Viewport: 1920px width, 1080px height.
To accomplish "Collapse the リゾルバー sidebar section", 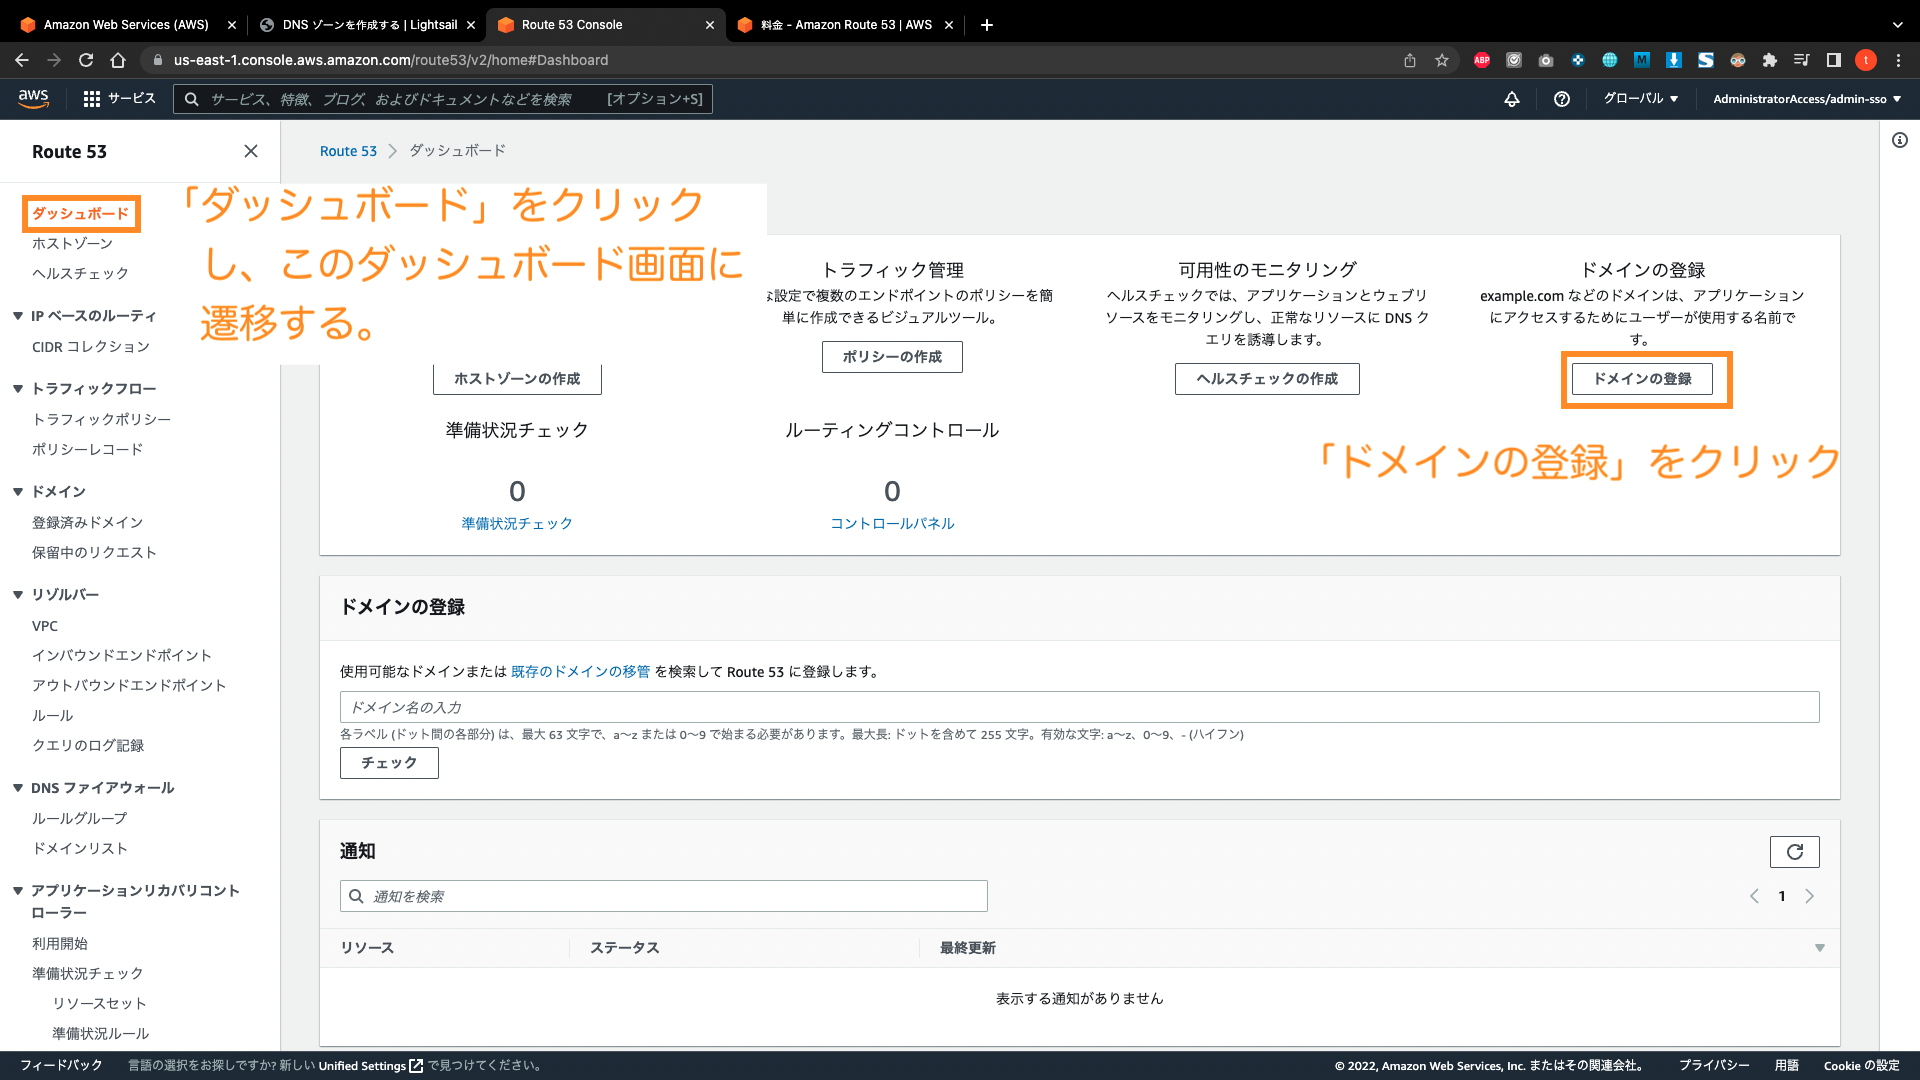I will (x=18, y=594).
